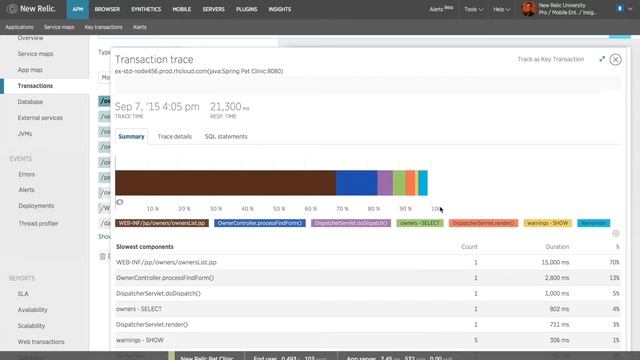Click the user avatar picture

pyautogui.click(x=529, y=9)
